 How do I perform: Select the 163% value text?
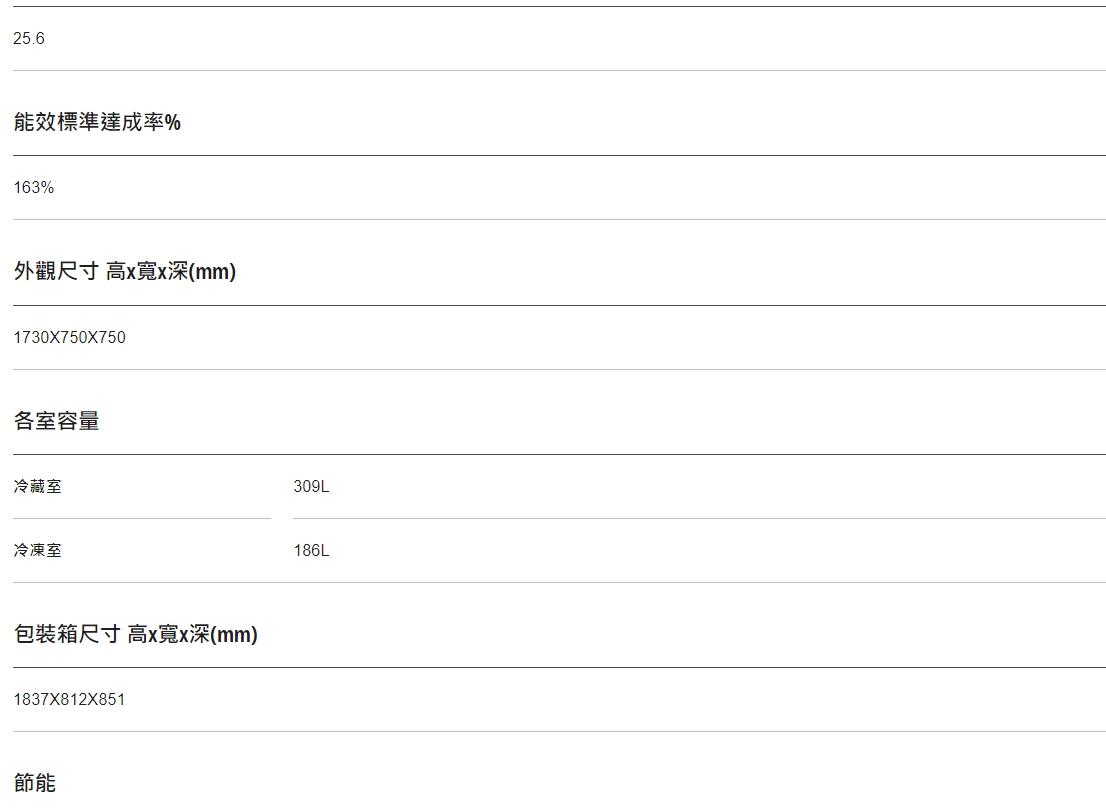34,188
